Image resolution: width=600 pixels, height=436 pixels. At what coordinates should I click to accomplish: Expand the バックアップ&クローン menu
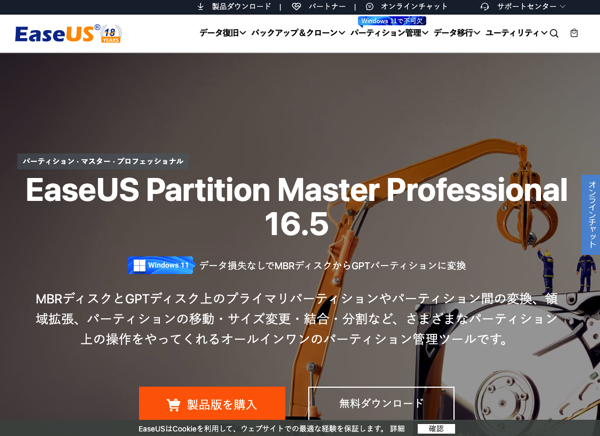point(298,33)
